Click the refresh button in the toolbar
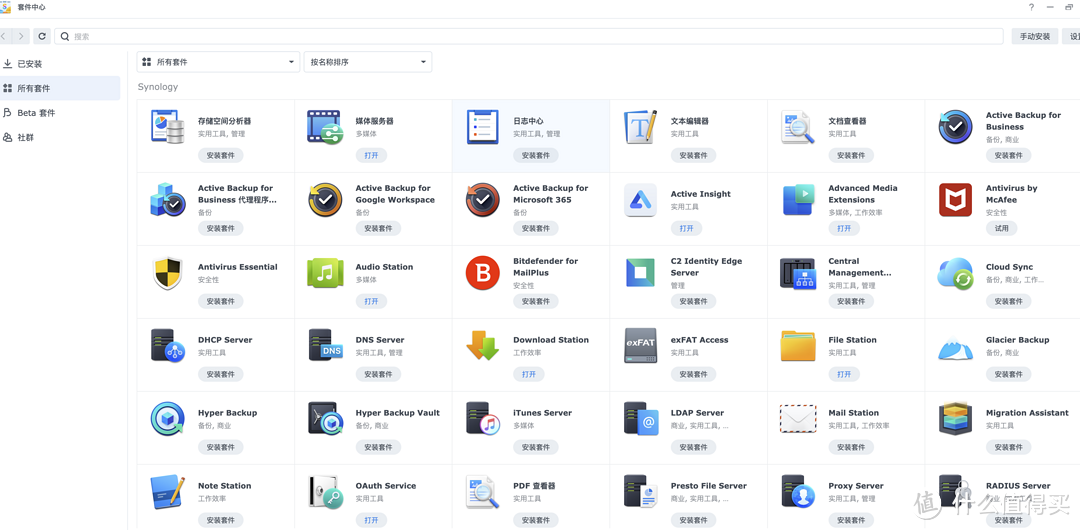 point(43,37)
